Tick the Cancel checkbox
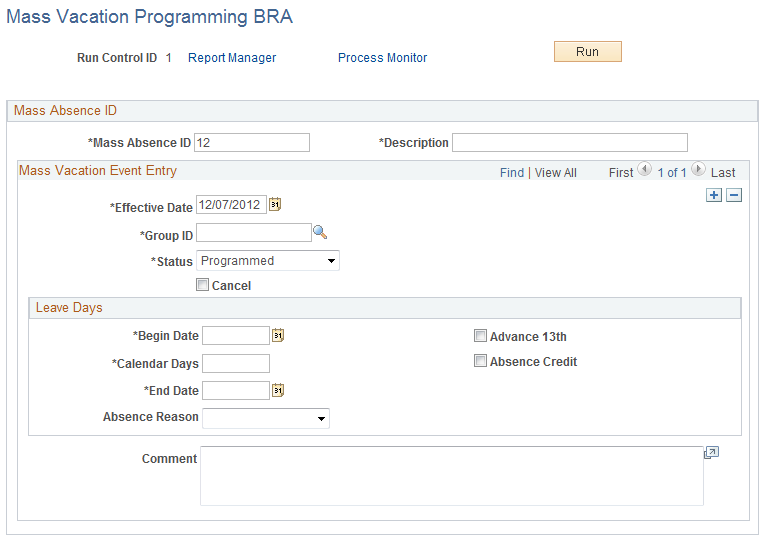Viewport: 766px width, 542px height. pyautogui.click(x=202, y=284)
